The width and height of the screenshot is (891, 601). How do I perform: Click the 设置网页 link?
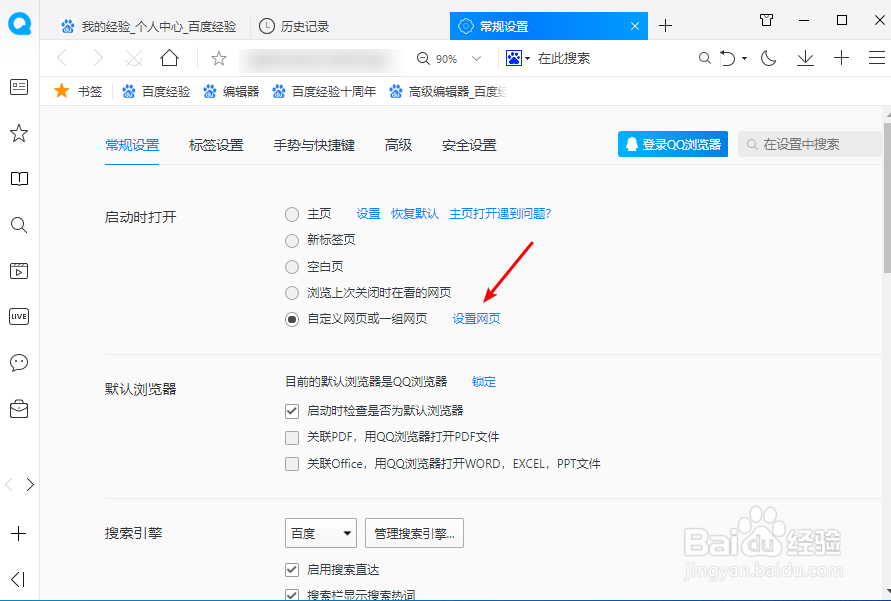click(x=476, y=318)
